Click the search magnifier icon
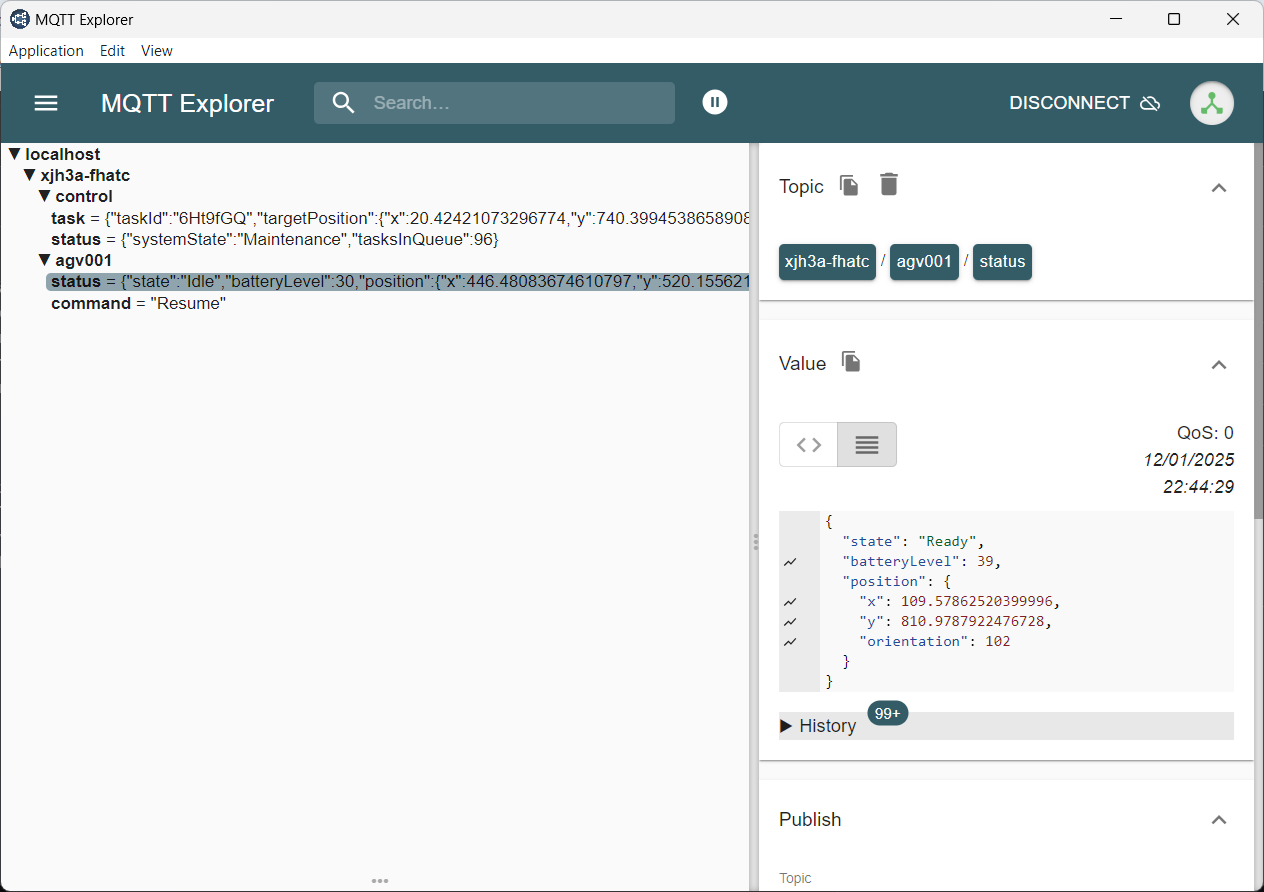Screen dimensions: 1264x892 pyautogui.click(x=343, y=103)
